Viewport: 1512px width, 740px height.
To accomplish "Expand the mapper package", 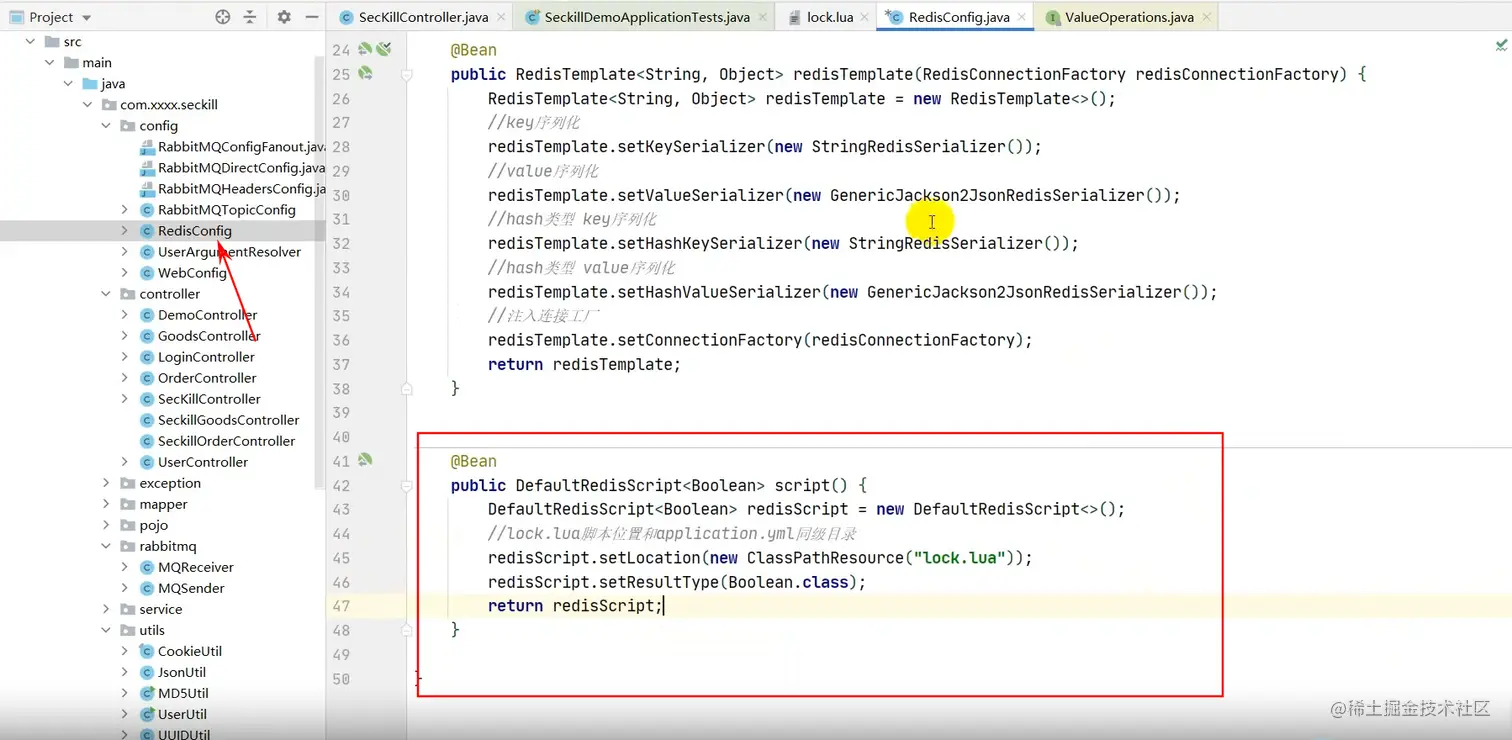I will click(106, 504).
